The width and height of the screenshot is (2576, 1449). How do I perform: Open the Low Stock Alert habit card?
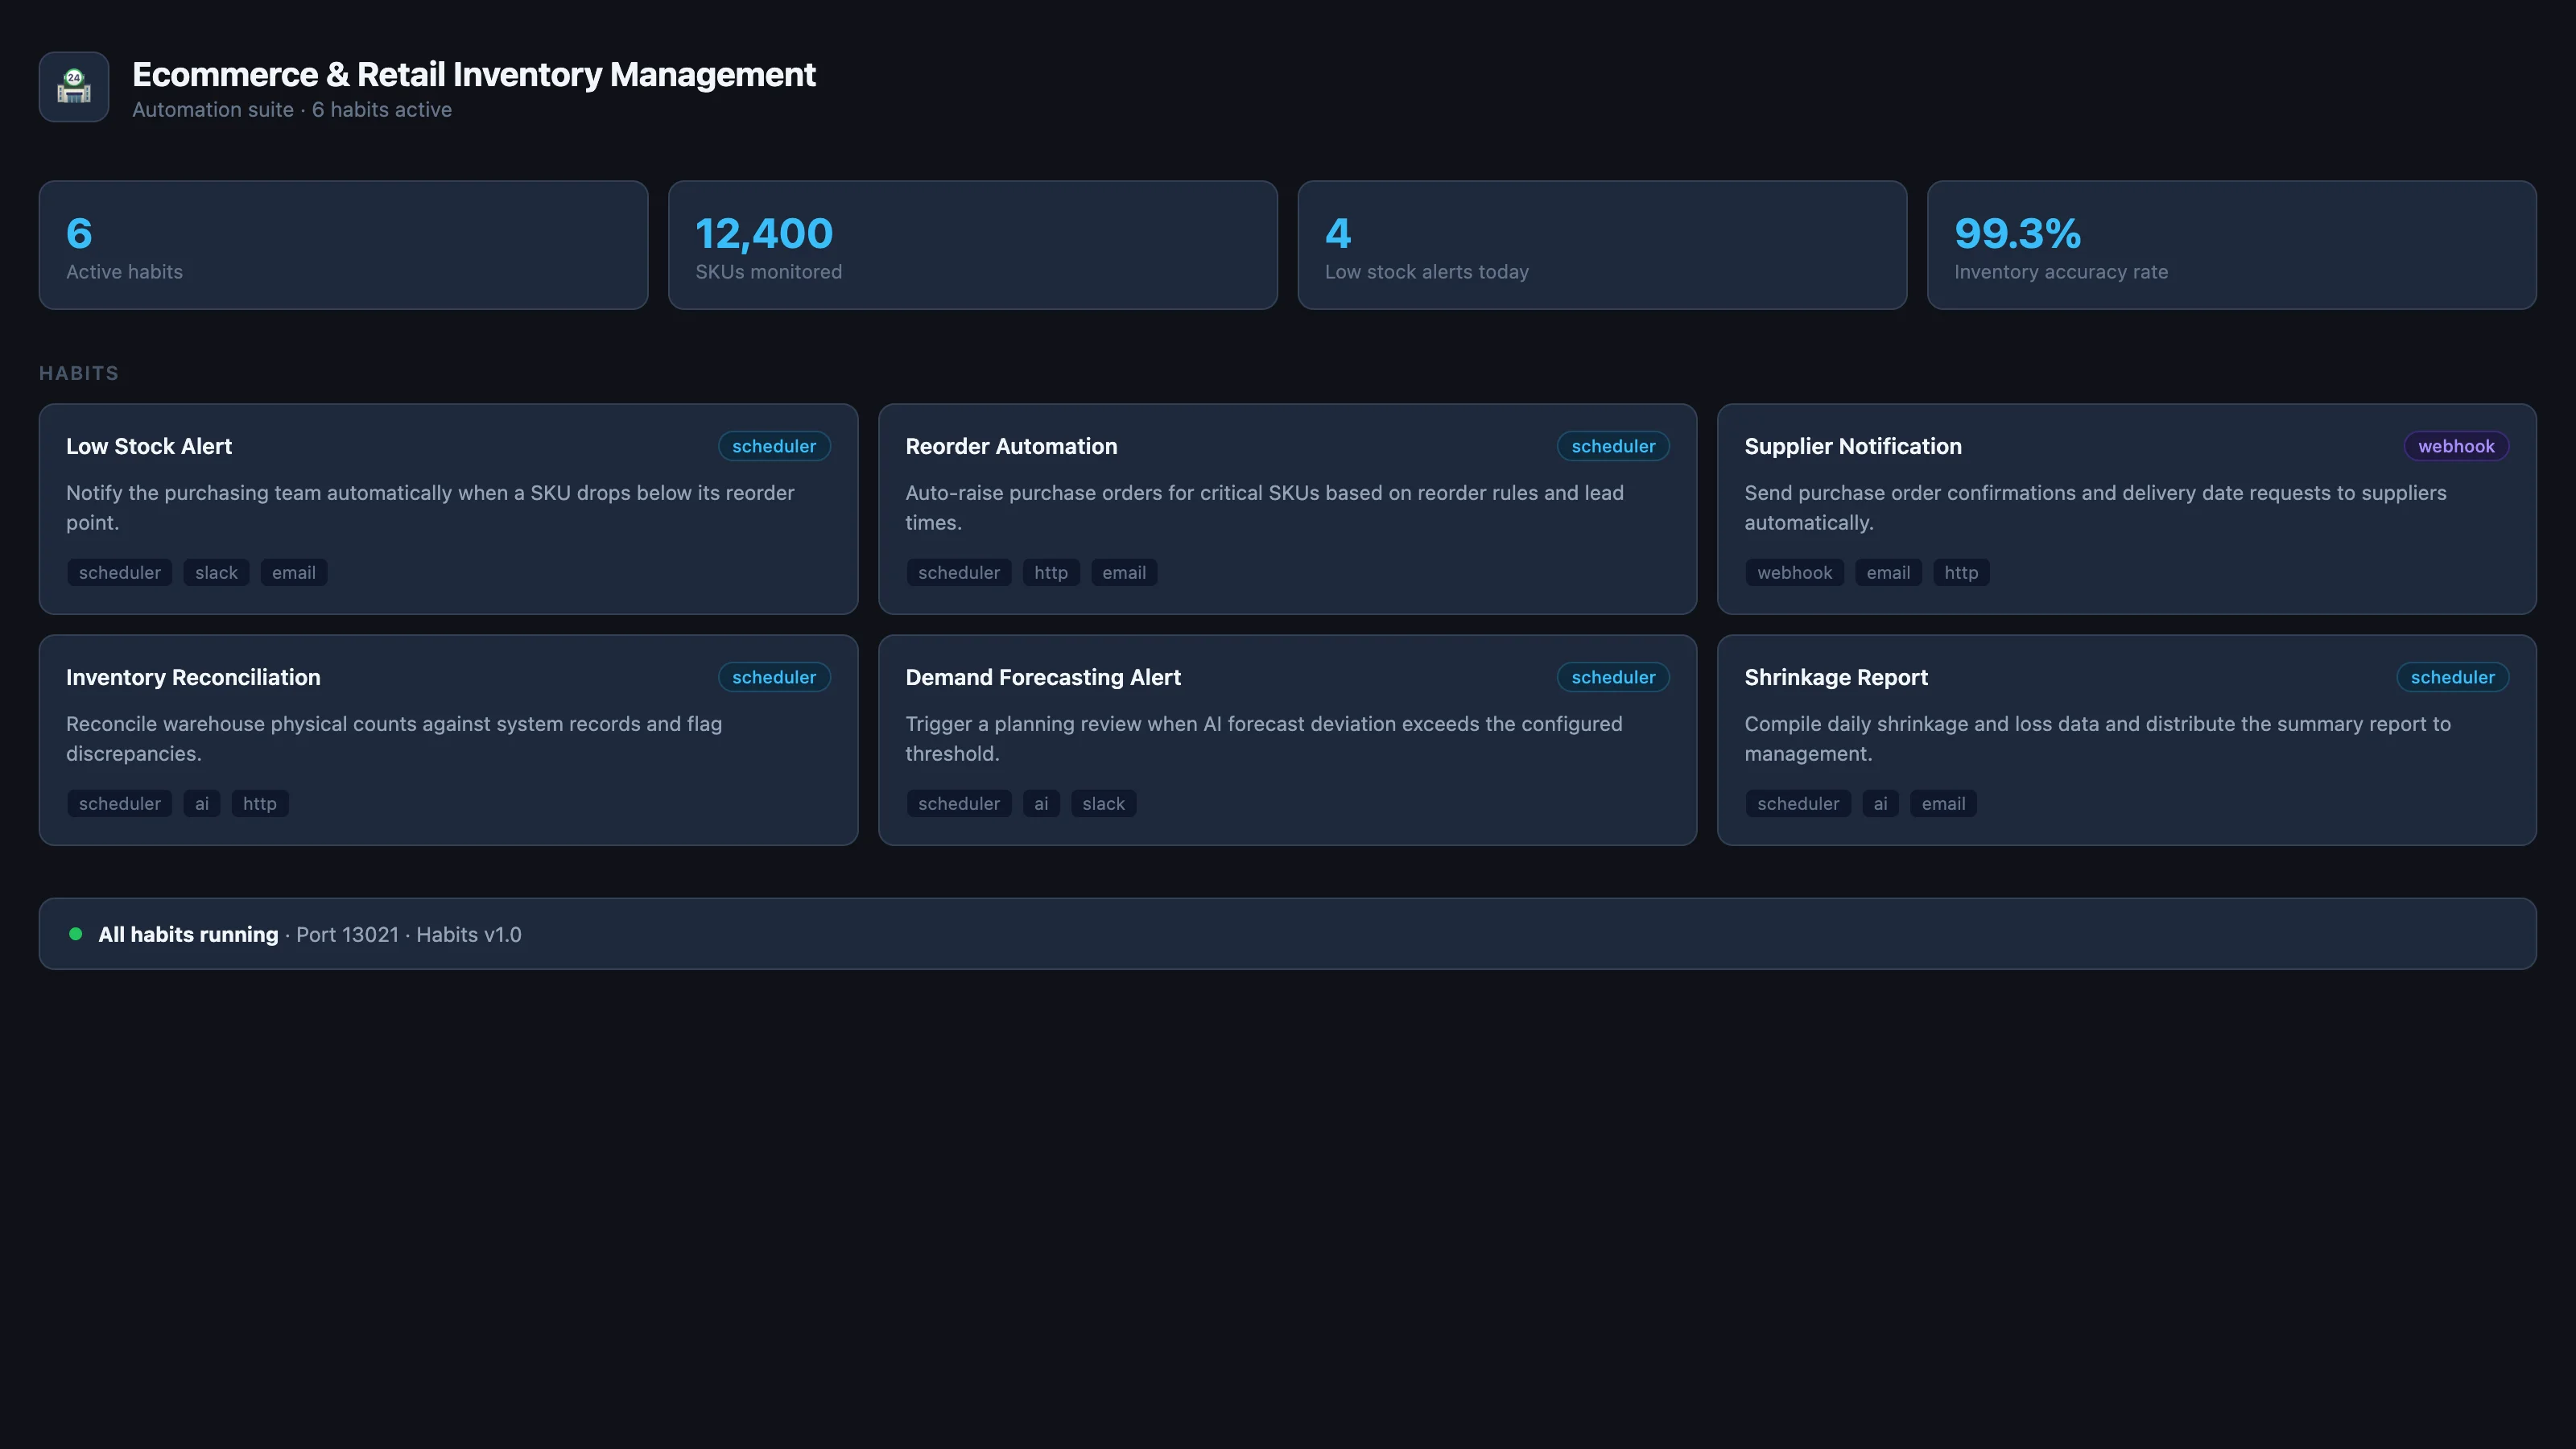click(x=448, y=509)
